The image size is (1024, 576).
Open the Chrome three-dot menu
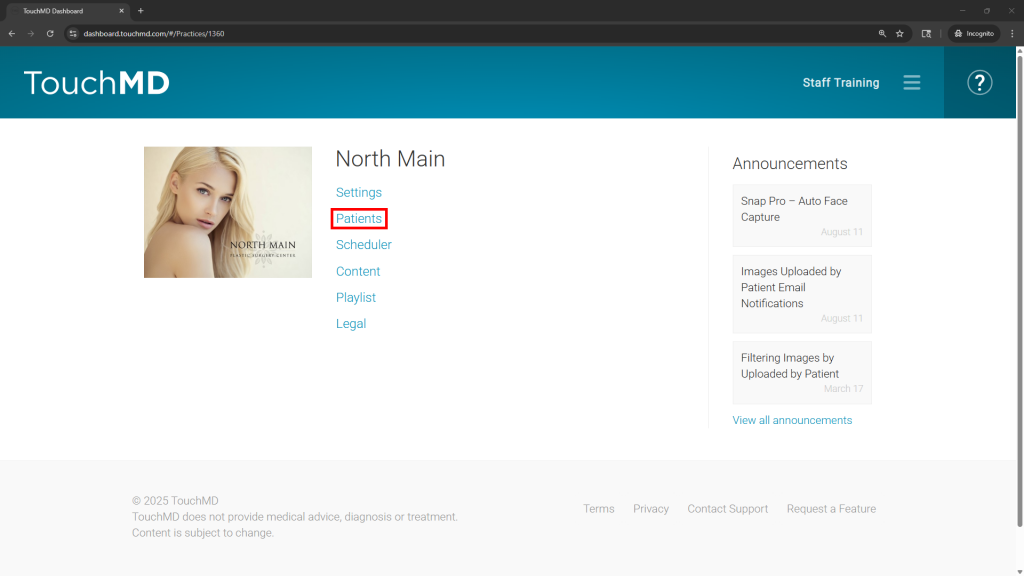(x=1012, y=33)
